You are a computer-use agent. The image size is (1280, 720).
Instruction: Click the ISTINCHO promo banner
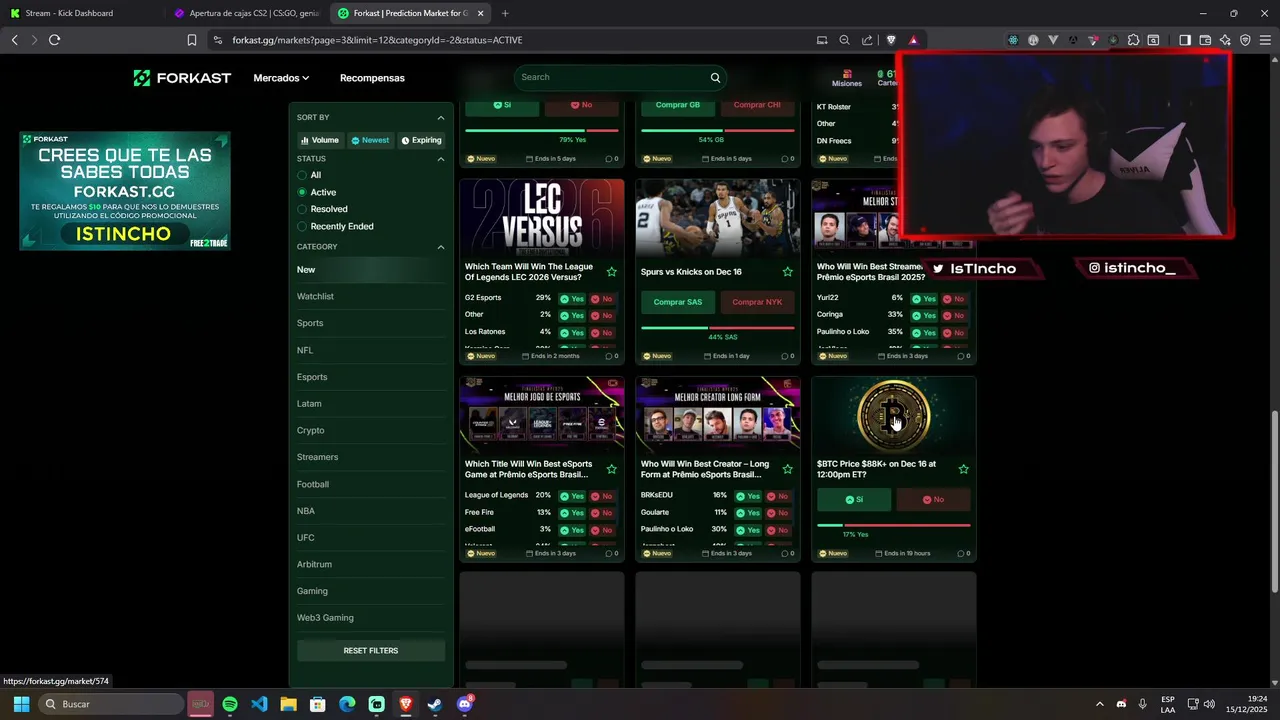[125, 191]
